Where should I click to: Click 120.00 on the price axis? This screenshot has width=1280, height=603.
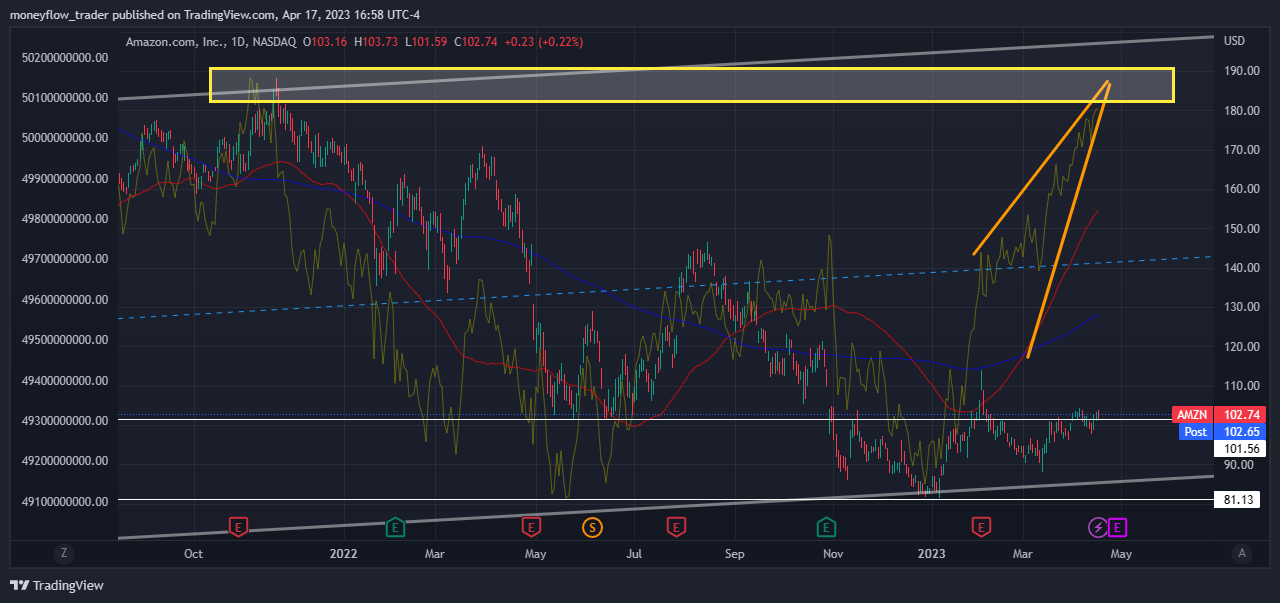(x=1239, y=347)
